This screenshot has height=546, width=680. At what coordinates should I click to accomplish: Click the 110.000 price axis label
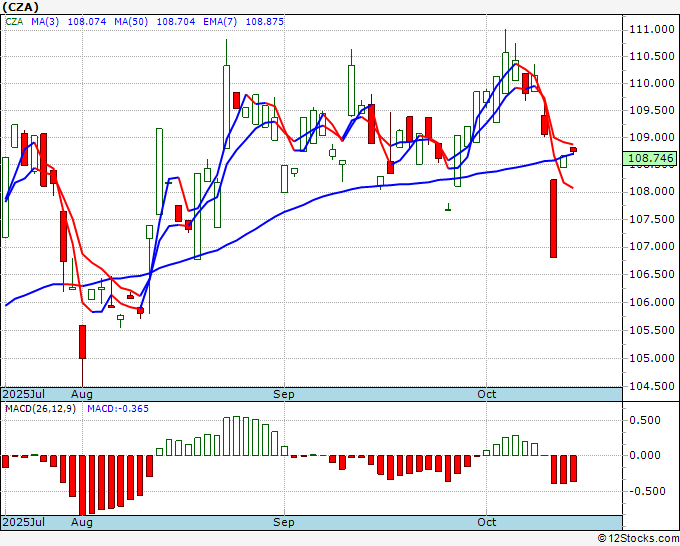(652, 83)
